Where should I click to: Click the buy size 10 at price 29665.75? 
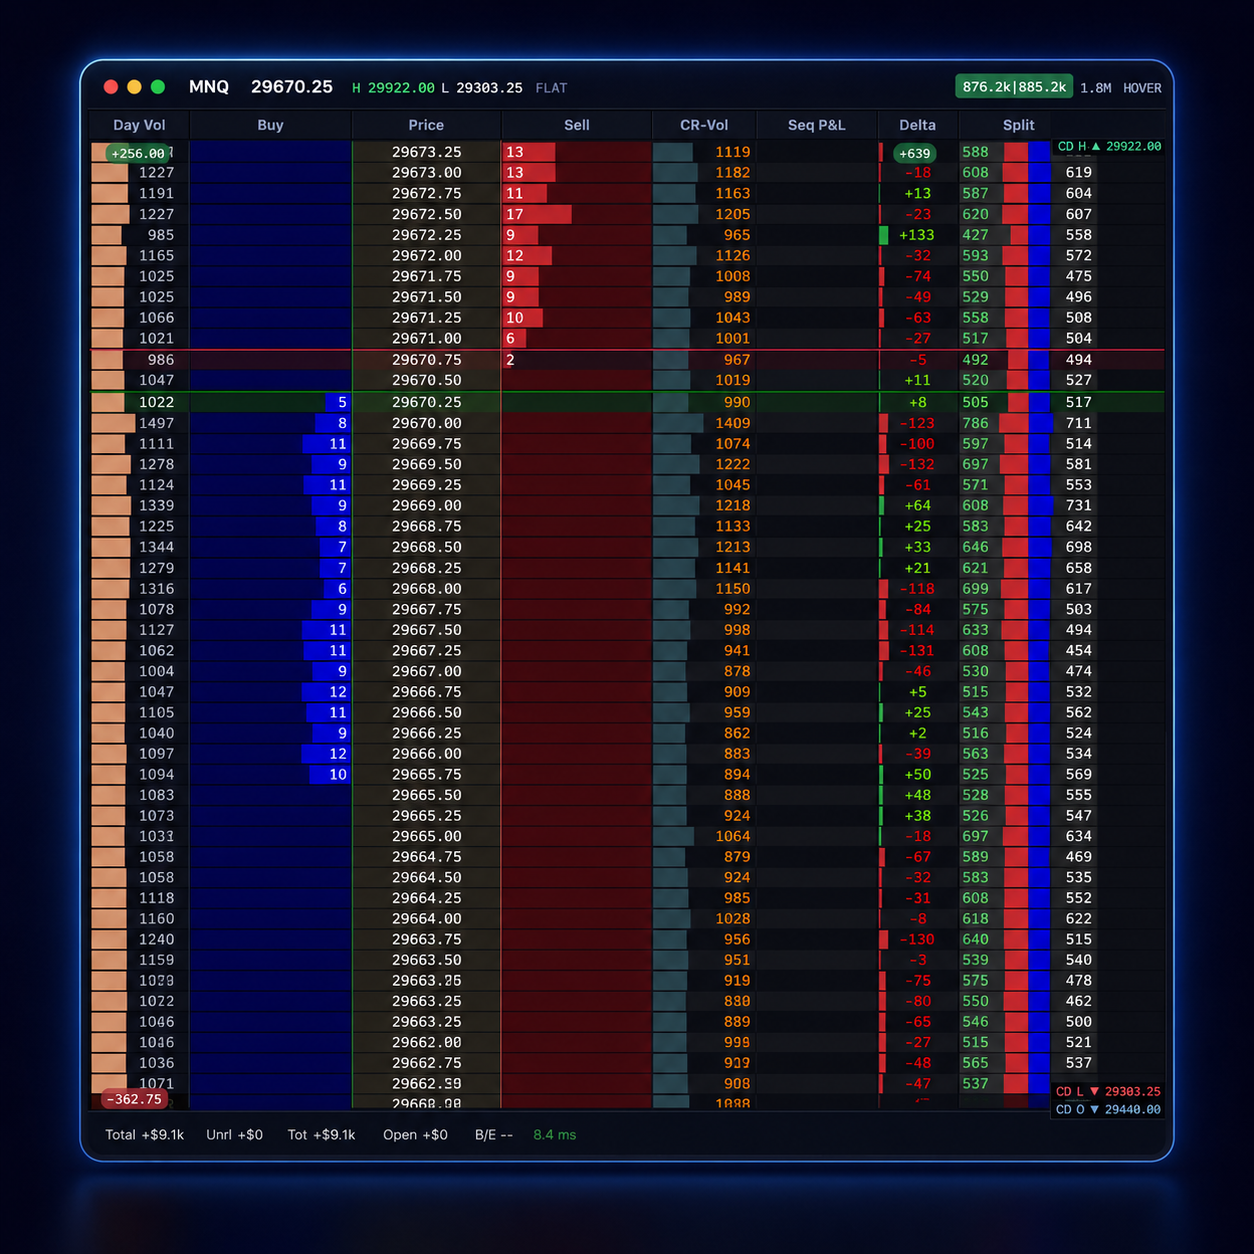click(338, 775)
